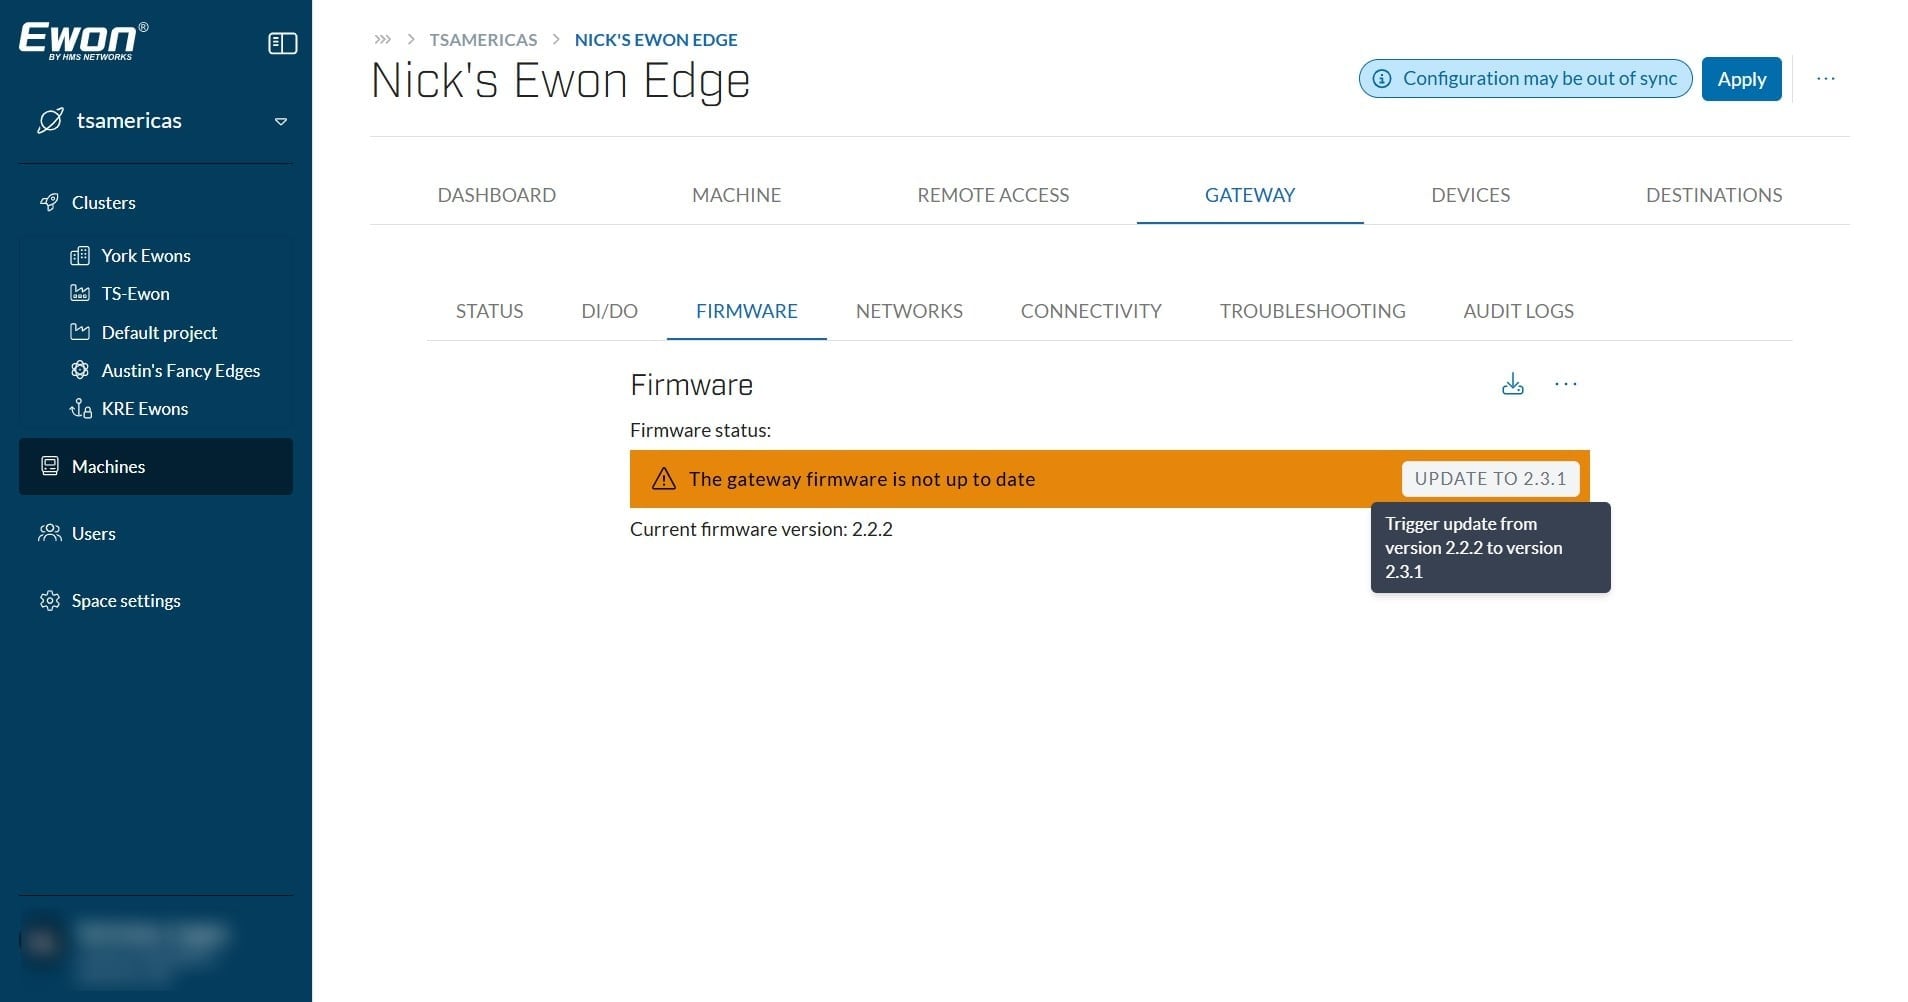Click the Default project chart icon
Image resolution: width=1908 pixels, height=1002 pixels.
(80, 332)
